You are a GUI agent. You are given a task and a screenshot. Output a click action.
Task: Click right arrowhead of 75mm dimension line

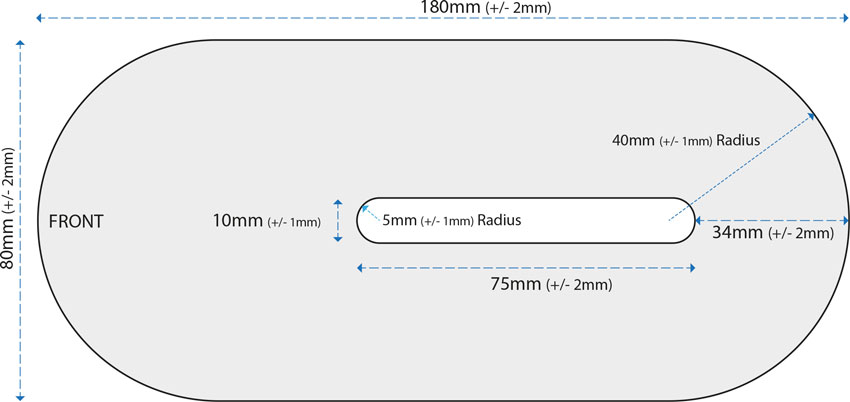(x=691, y=268)
